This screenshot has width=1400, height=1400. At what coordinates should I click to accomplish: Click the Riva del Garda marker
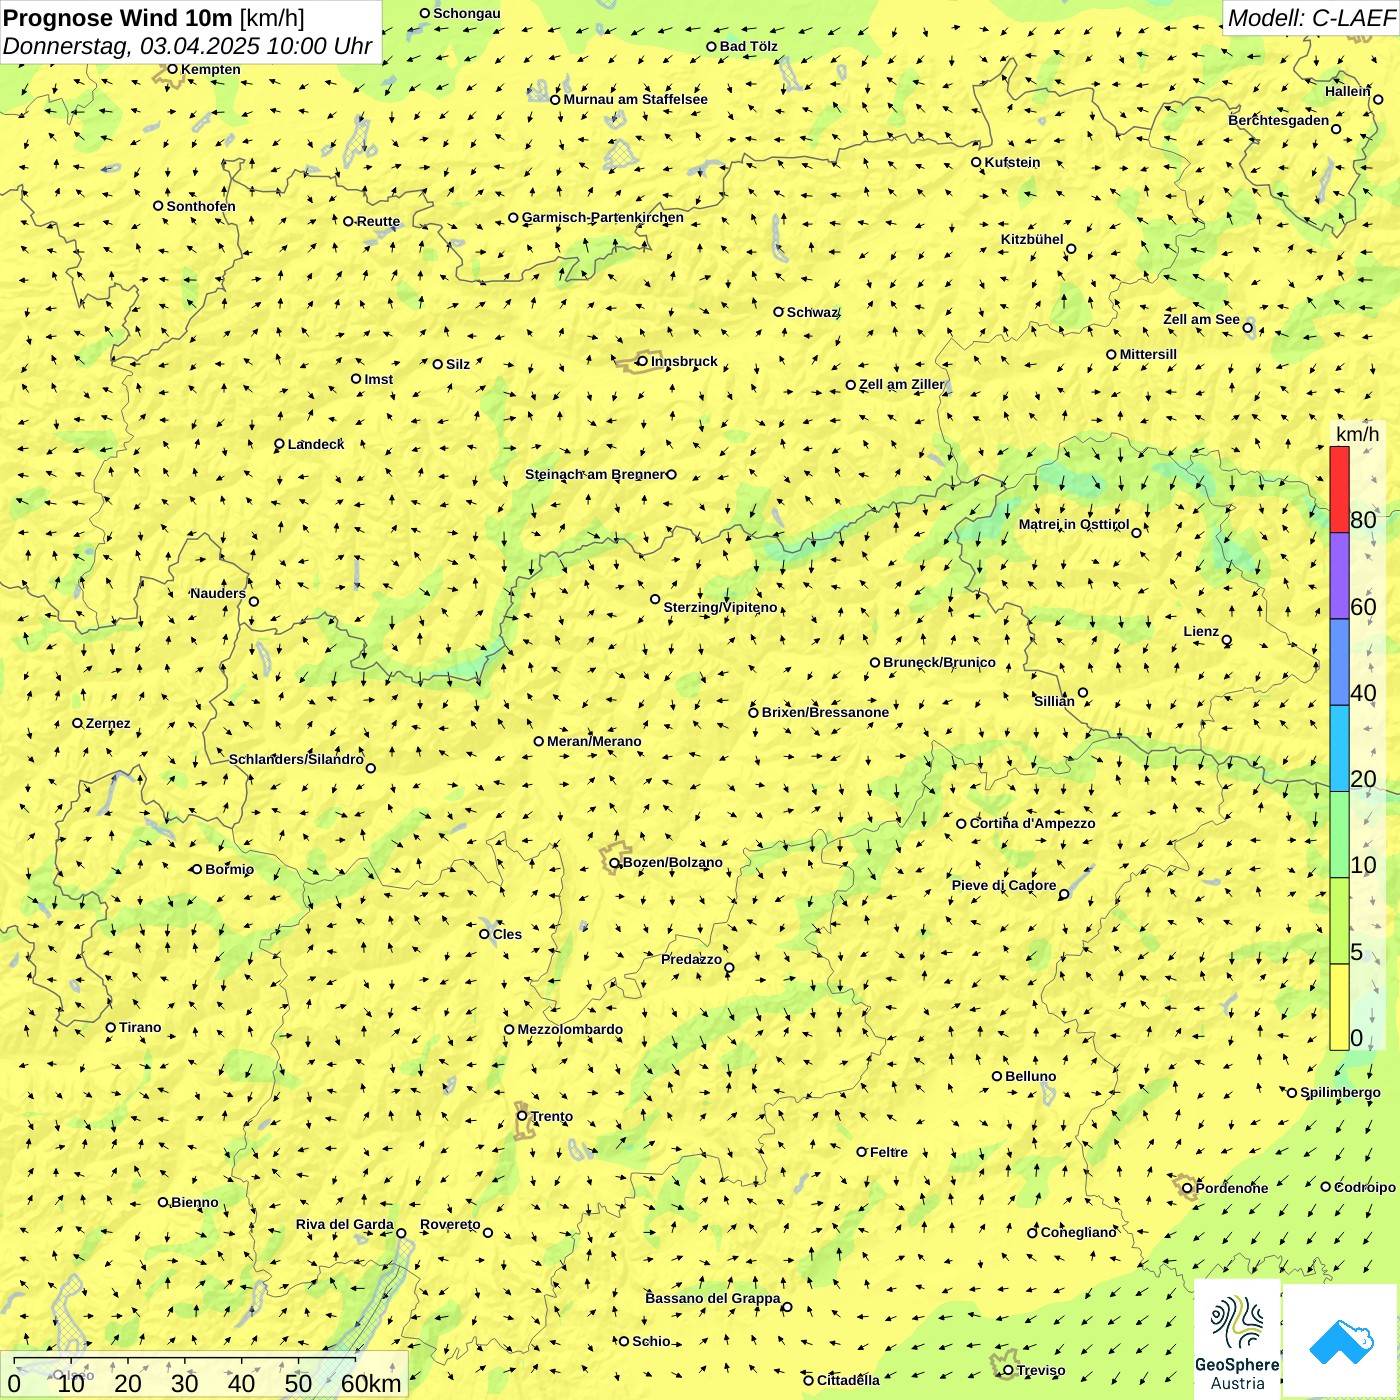coord(401,1233)
